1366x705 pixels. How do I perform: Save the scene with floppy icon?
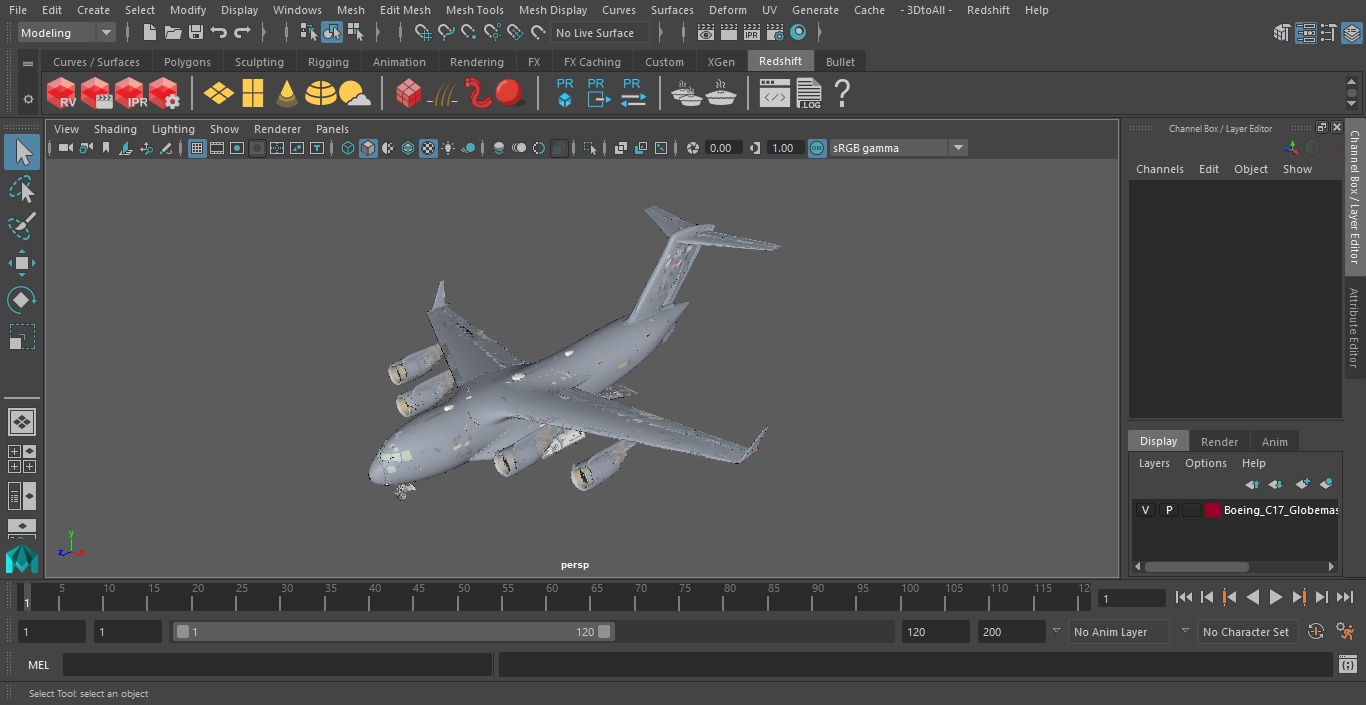click(x=196, y=33)
